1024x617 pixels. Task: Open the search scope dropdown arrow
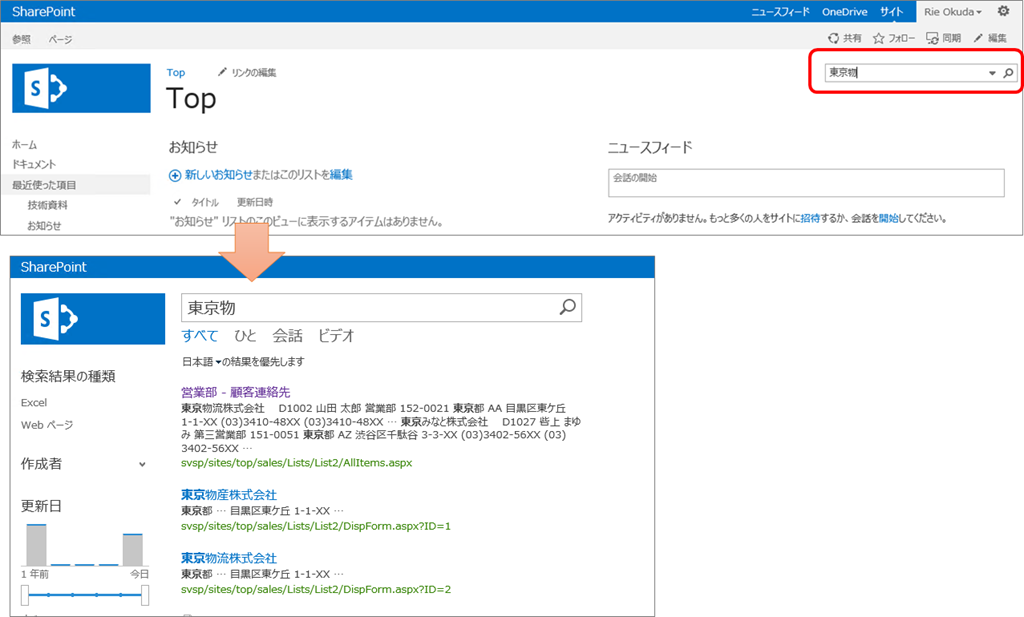[992, 73]
